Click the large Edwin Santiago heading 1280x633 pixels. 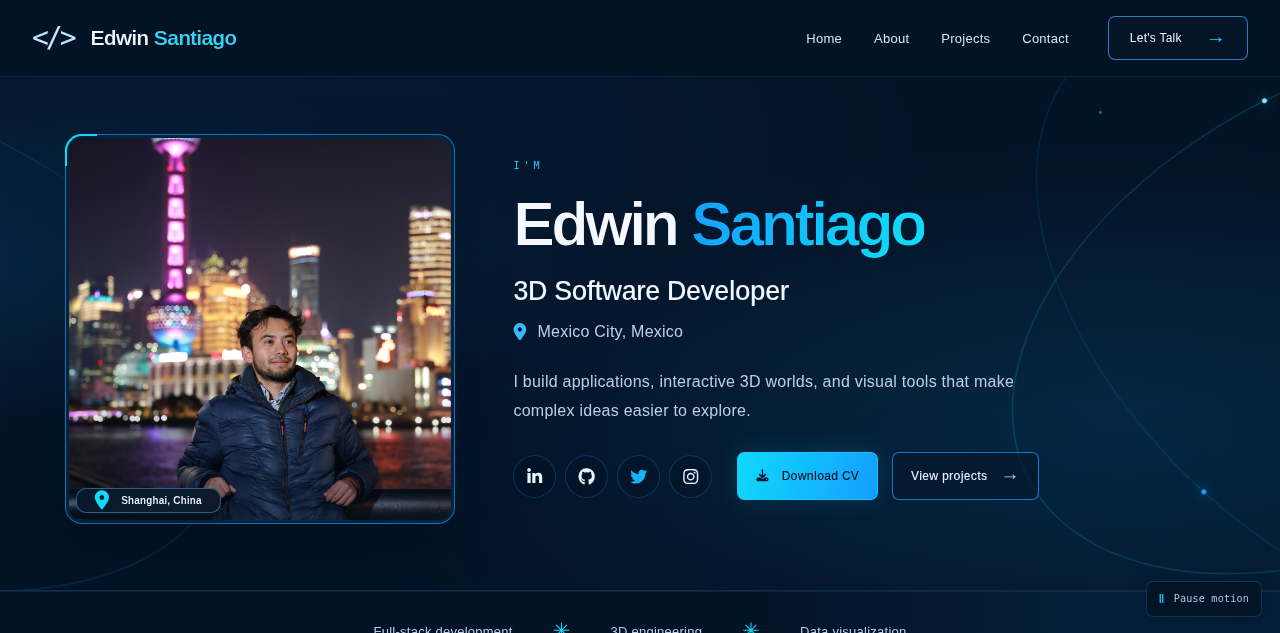(718, 225)
